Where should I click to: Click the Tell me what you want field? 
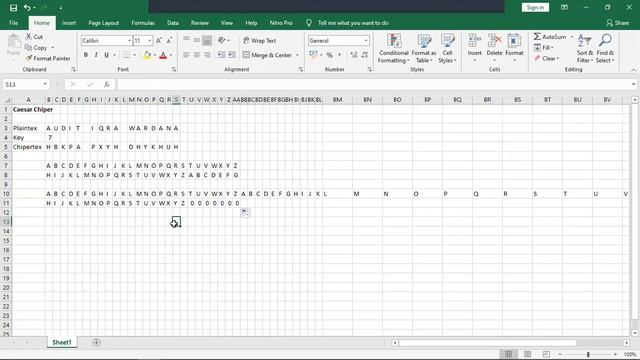pyautogui.click(x=353, y=23)
